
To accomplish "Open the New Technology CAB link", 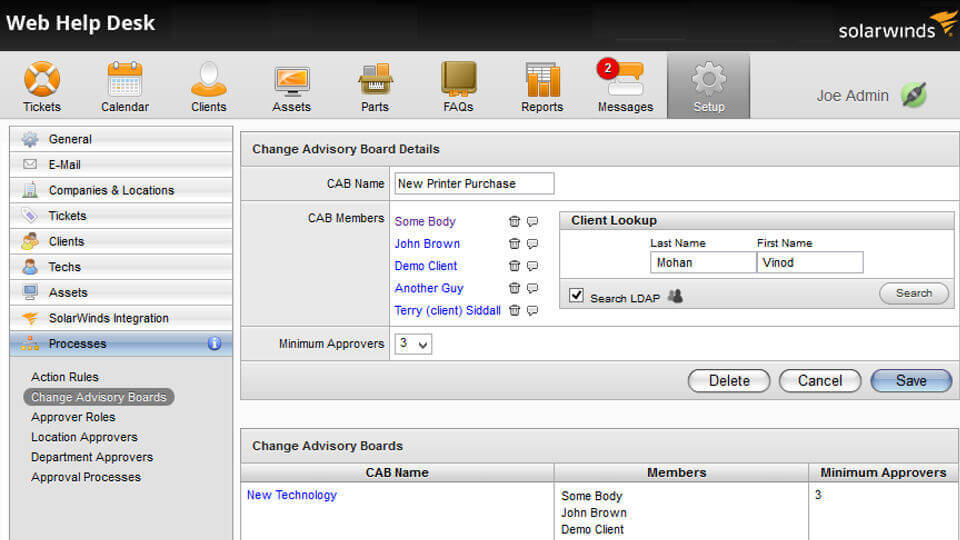I will click(x=292, y=495).
